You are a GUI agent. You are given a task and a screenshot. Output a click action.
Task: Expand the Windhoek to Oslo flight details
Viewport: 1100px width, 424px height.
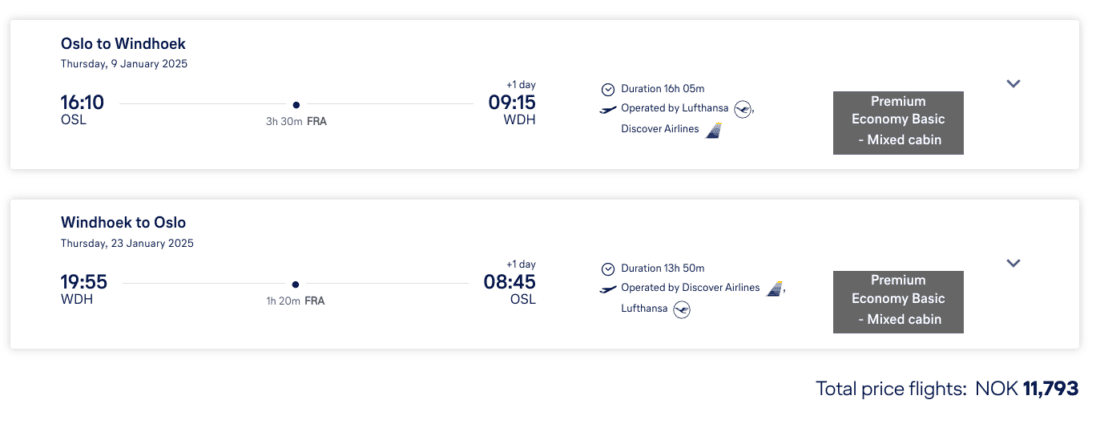point(1013,263)
